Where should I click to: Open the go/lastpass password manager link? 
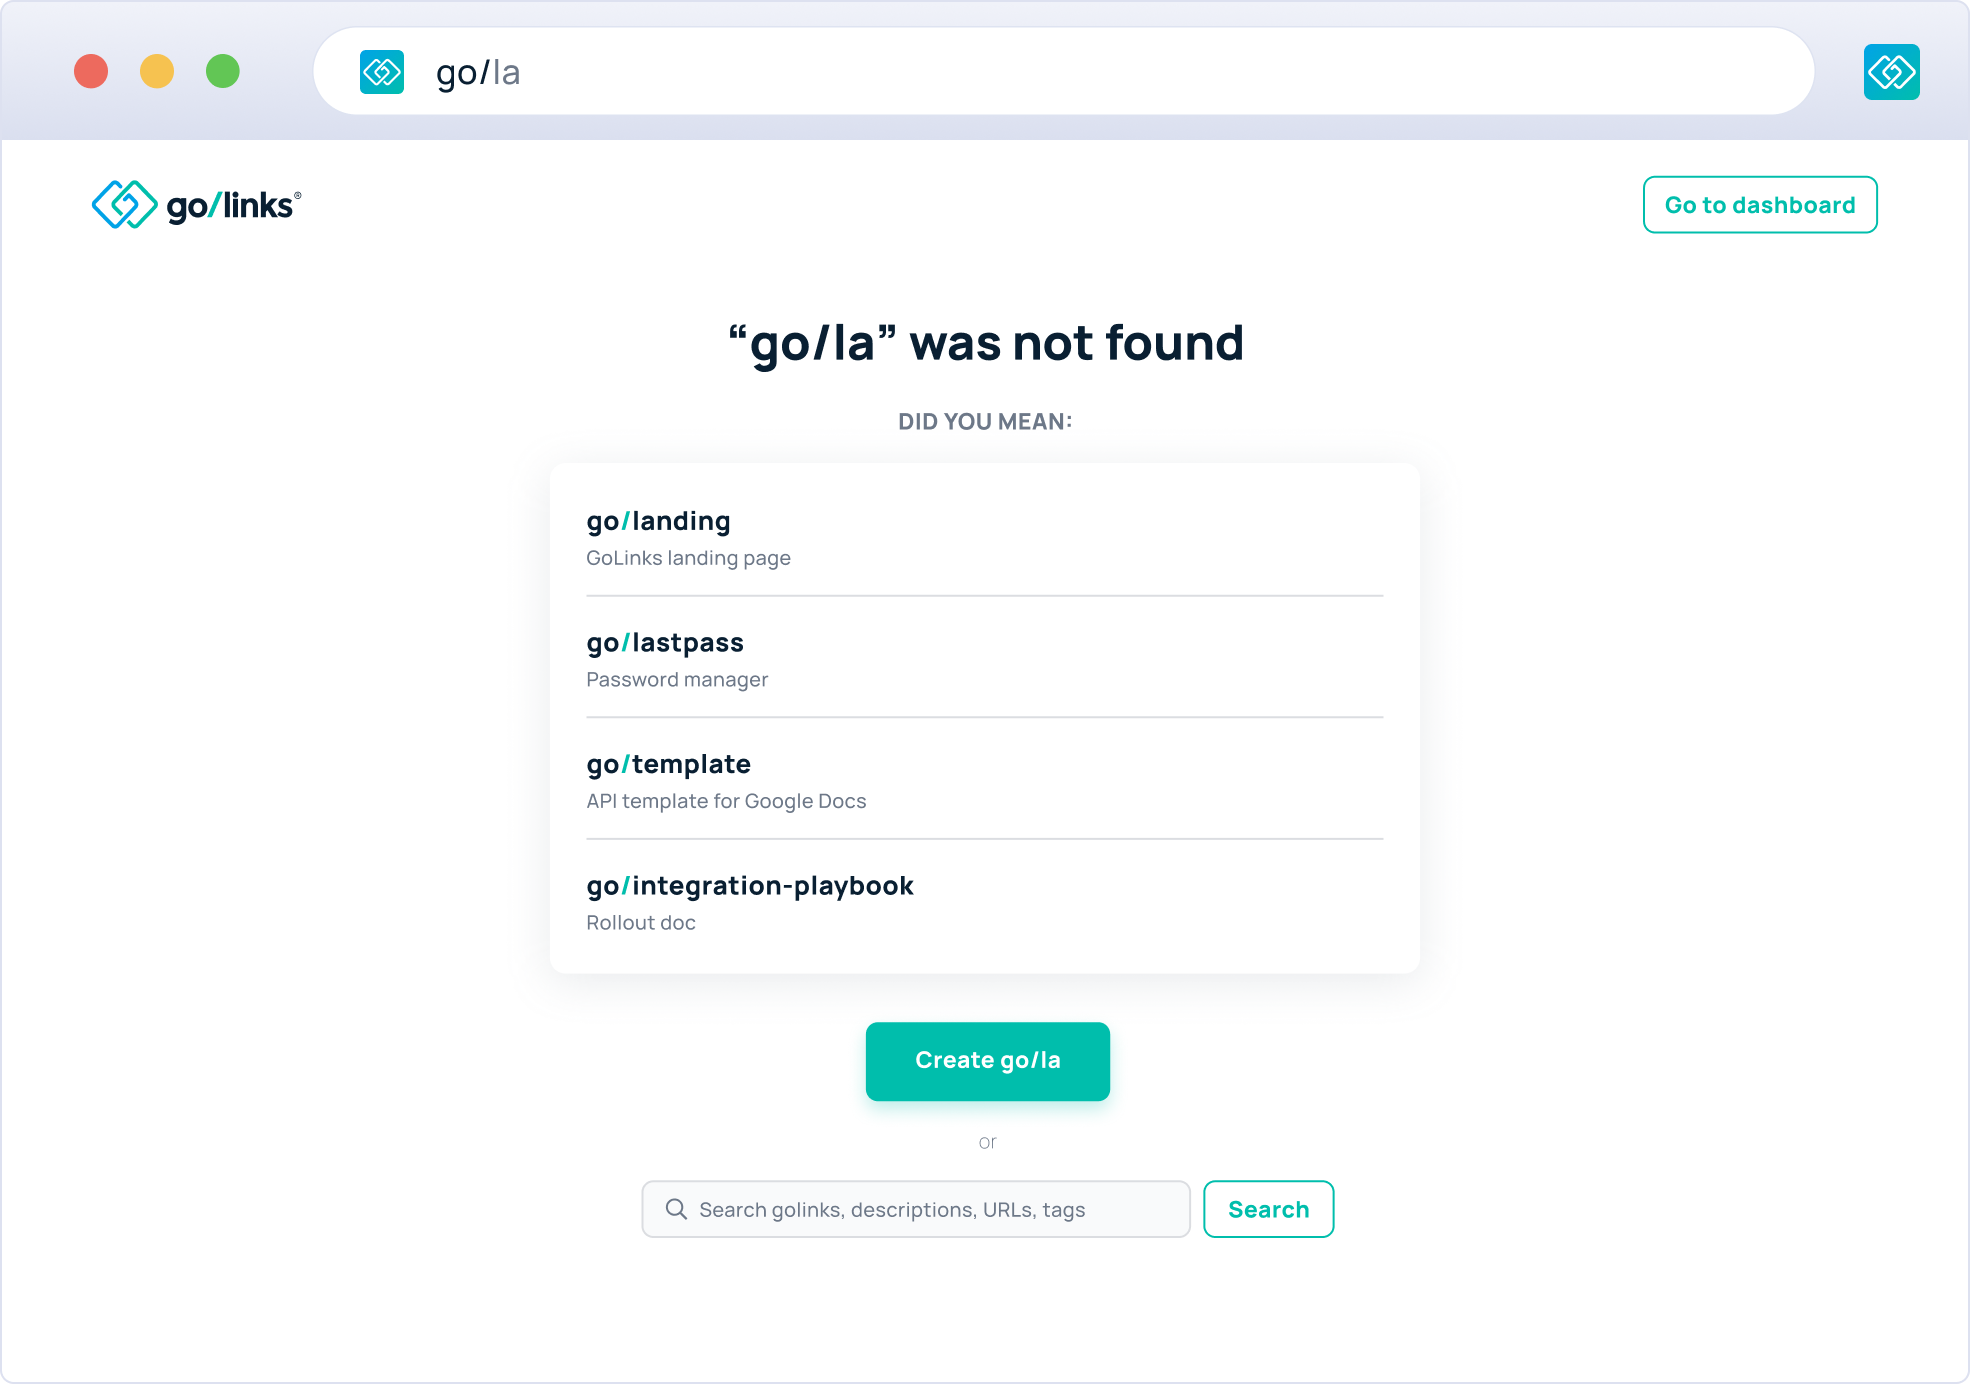pyautogui.click(x=665, y=642)
